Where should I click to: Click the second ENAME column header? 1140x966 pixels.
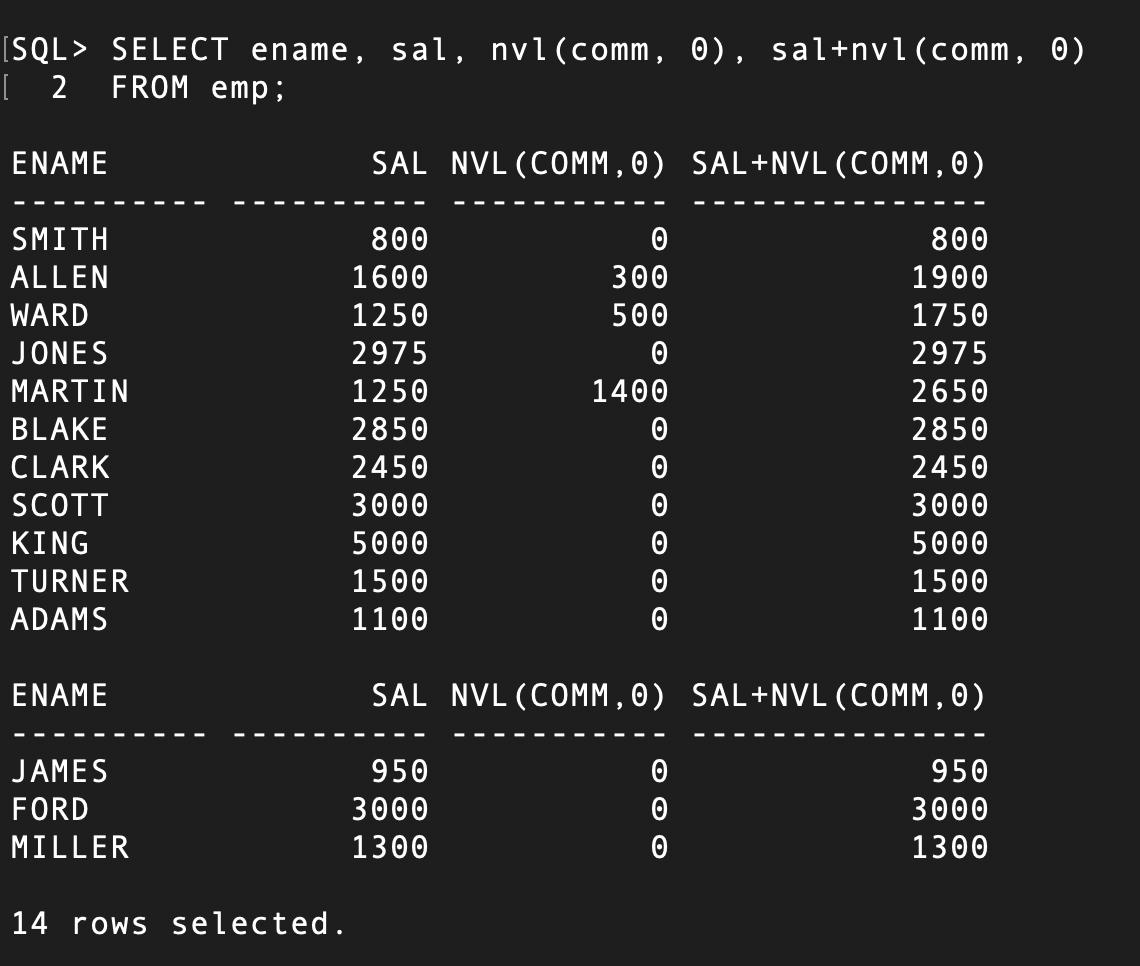click(x=60, y=696)
